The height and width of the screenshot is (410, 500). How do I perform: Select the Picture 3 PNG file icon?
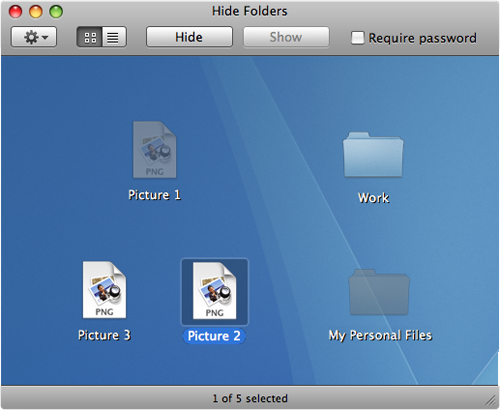[x=105, y=290]
